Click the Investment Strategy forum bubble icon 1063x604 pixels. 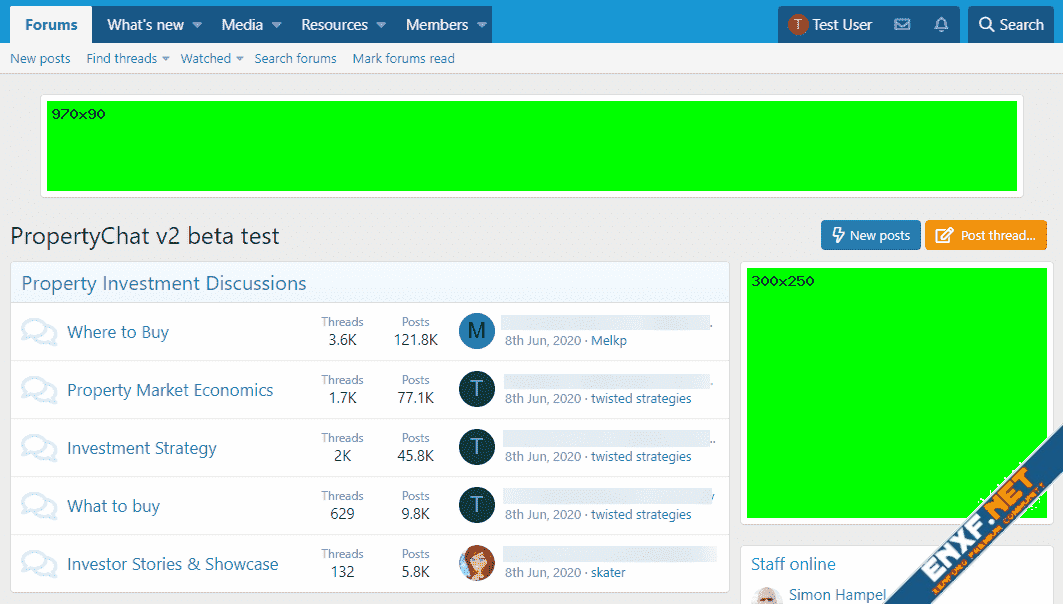coord(39,448)
